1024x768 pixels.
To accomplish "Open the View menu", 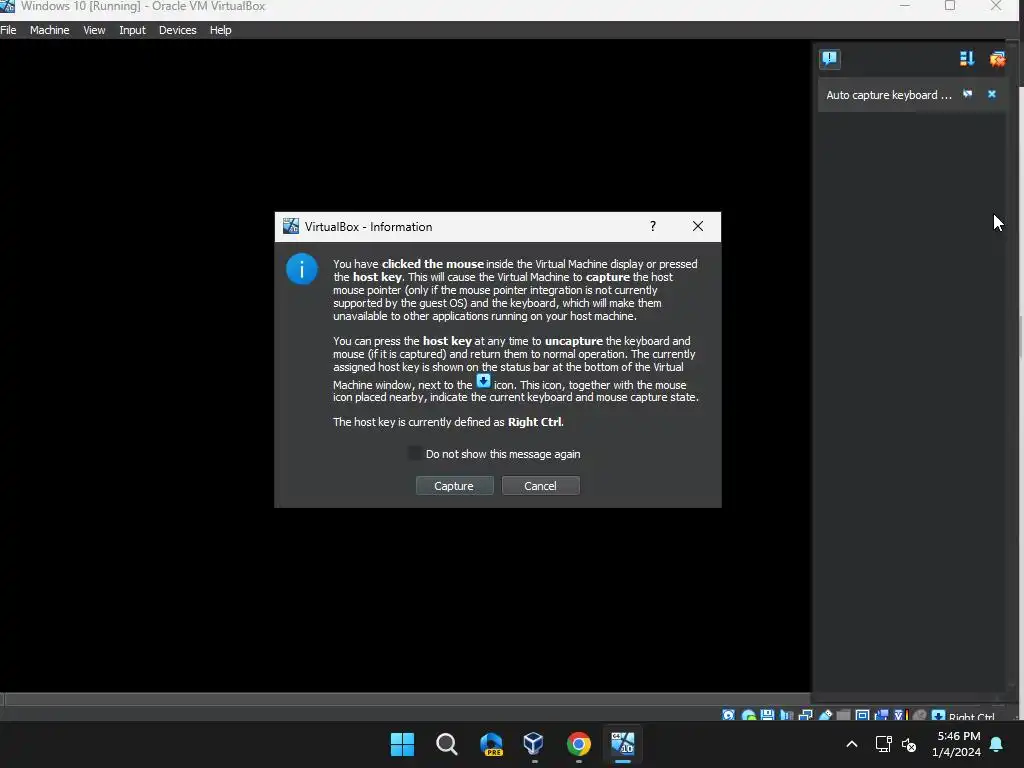I will 94,30.
